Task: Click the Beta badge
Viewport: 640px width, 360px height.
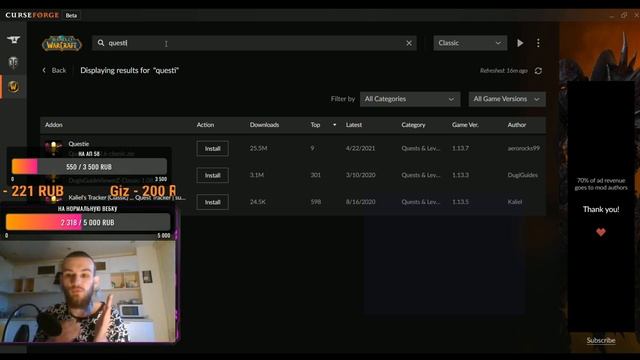Action: (x=71, y=16)
